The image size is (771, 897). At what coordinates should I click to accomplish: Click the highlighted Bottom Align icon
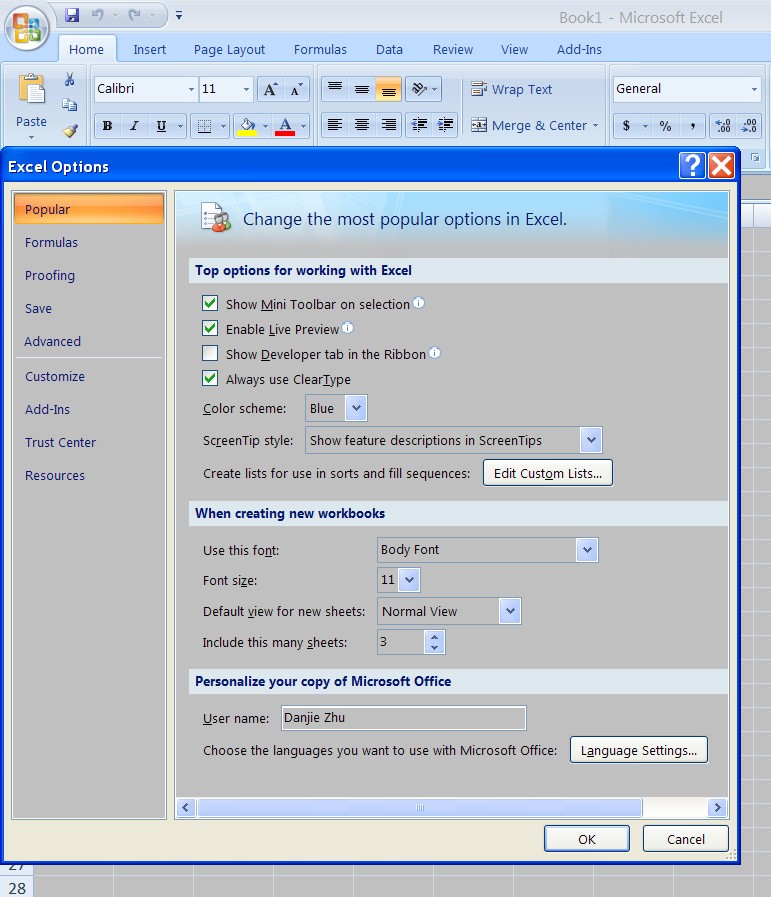388,89
